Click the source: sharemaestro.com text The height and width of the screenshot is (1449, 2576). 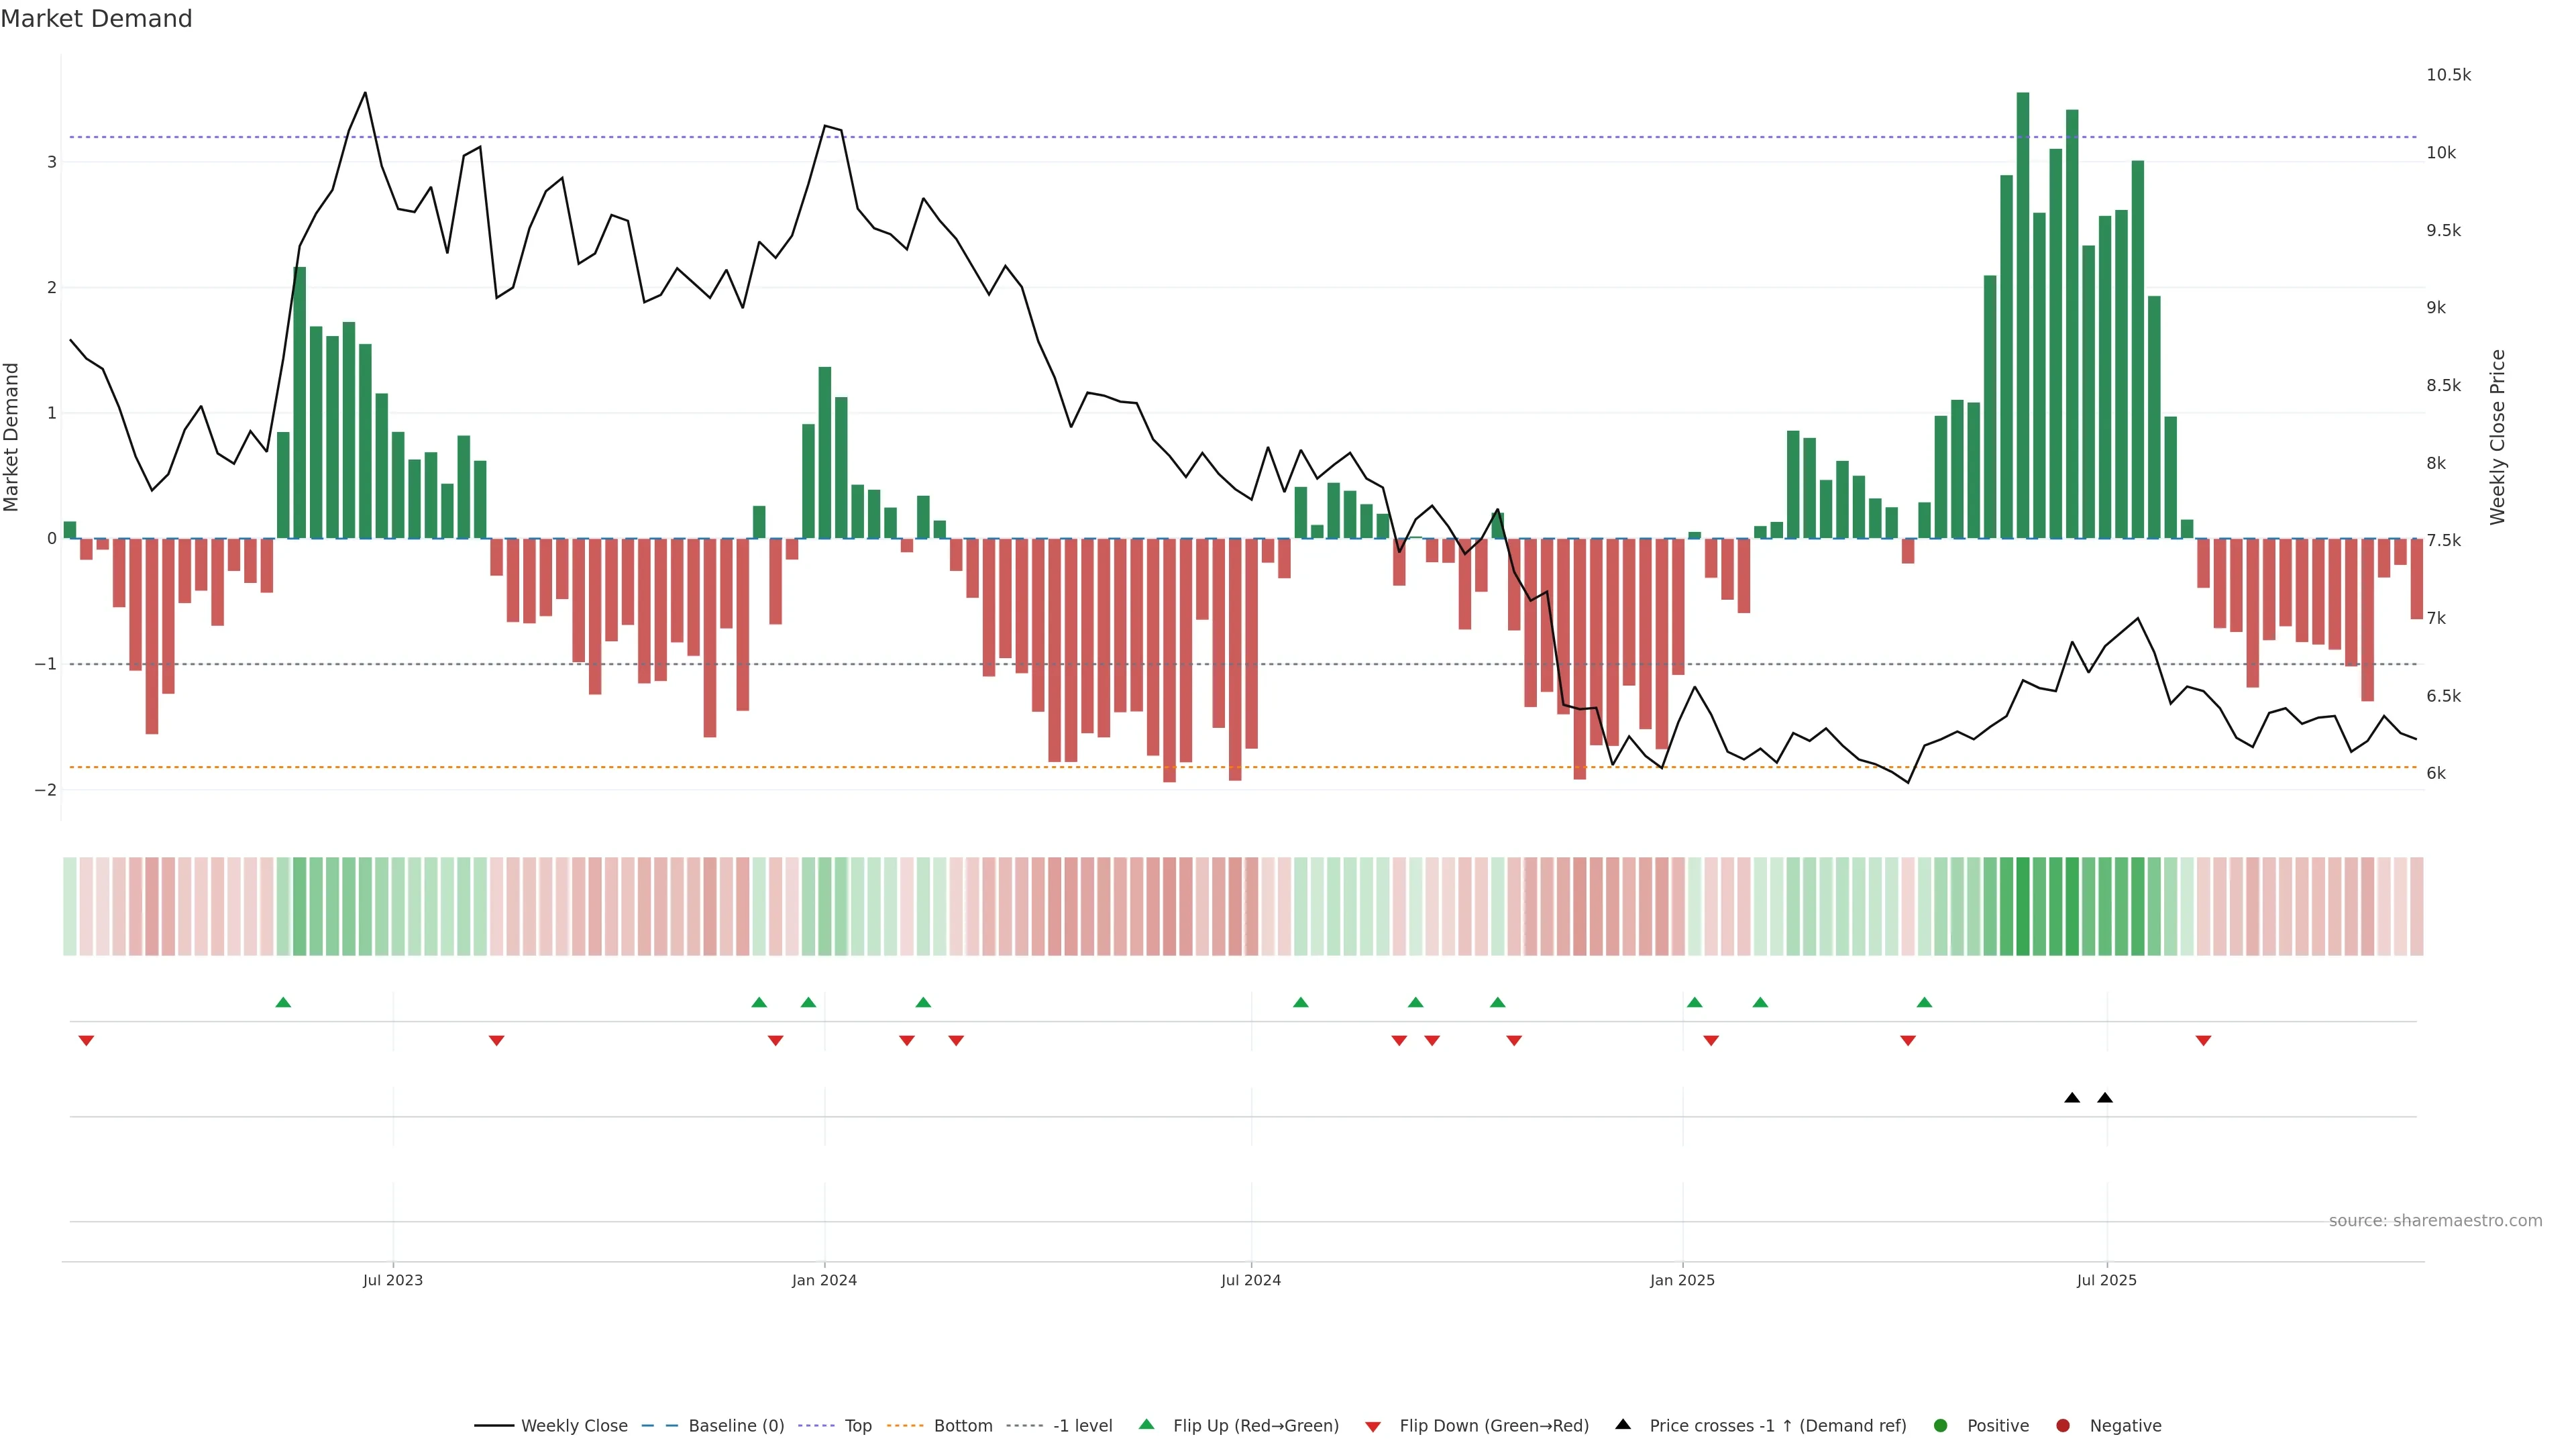click(x=2435, y=1221)
